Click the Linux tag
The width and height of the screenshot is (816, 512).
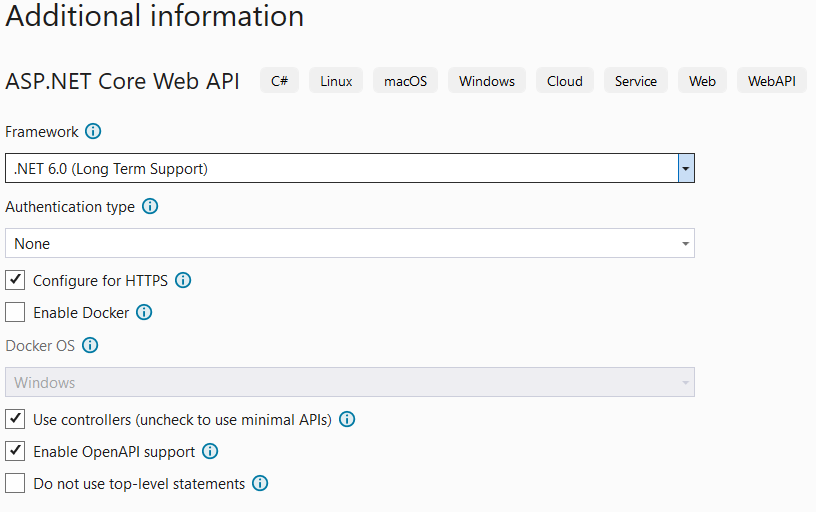[x=336, y=81]
